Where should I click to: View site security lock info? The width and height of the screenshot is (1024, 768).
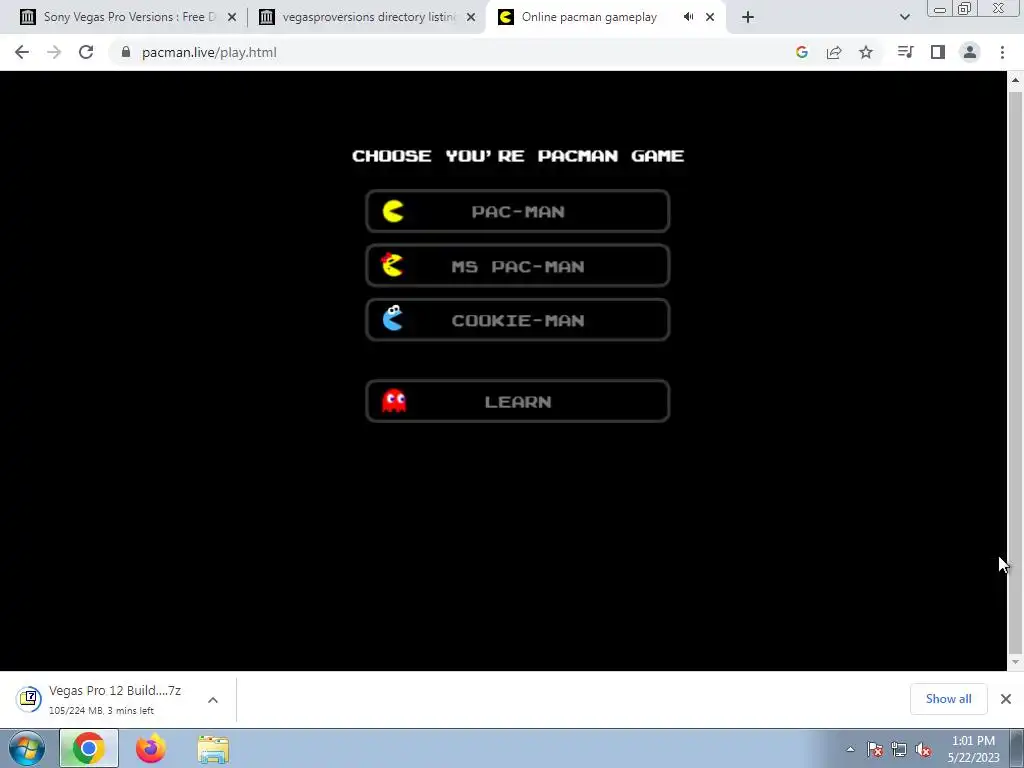coord(125,52)
